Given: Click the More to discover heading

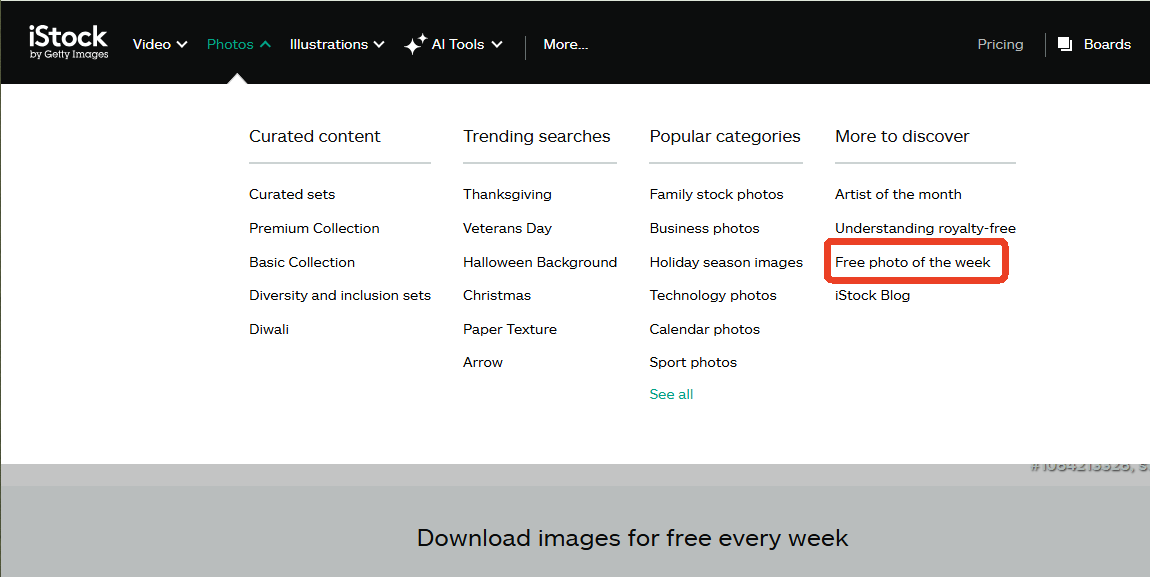Looking at the screenshot, I should click(x=902, y=136).
